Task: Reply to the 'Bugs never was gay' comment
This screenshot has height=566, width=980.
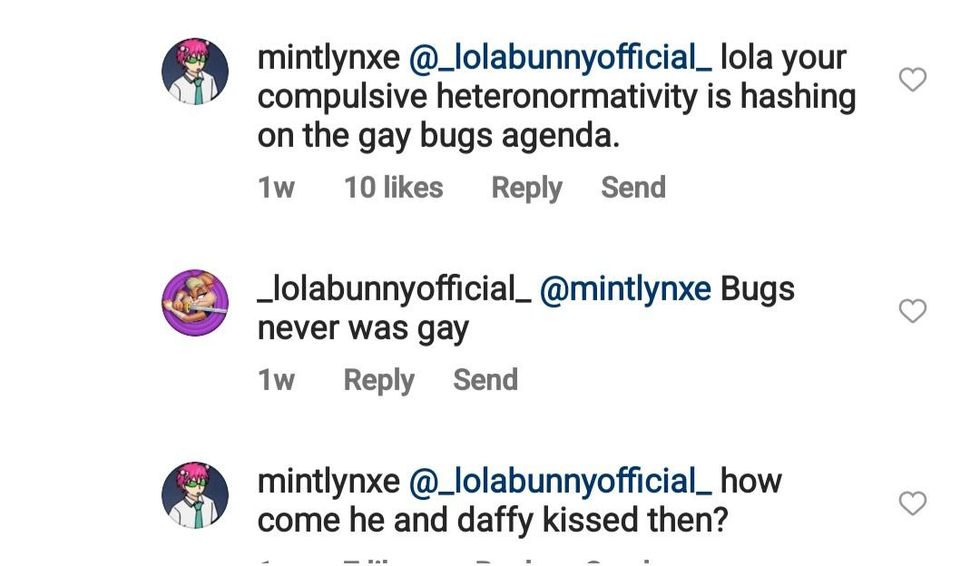Action: (378, 380)
